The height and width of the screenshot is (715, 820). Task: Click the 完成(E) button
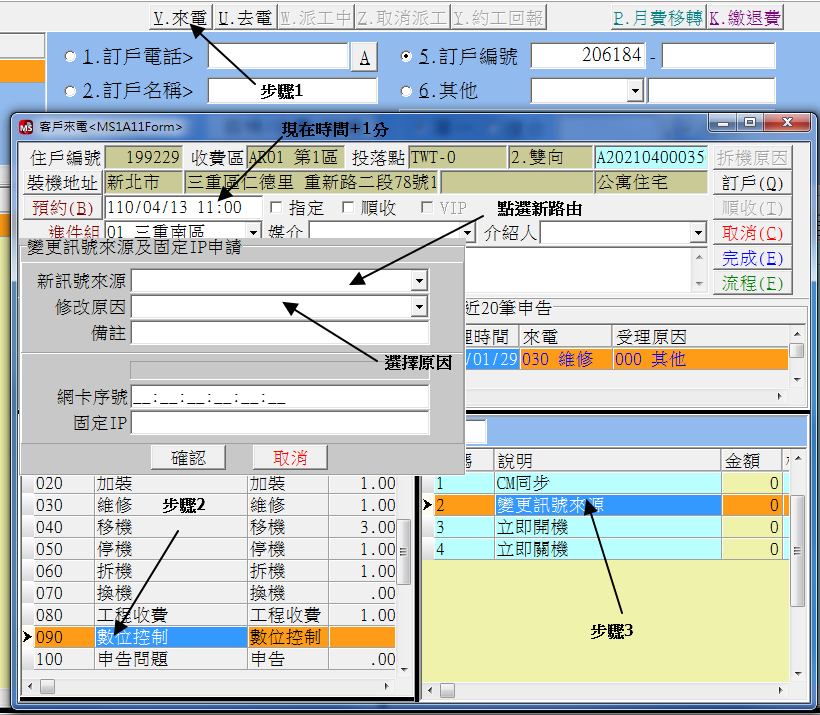pos(752,258)
